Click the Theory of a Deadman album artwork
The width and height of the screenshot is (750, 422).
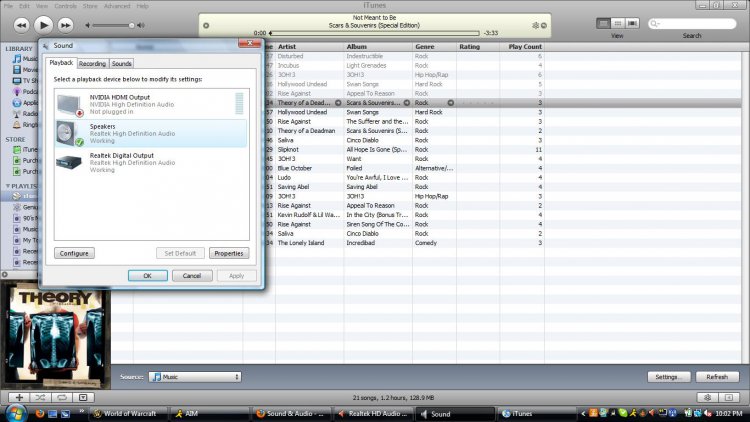point(55,335)
